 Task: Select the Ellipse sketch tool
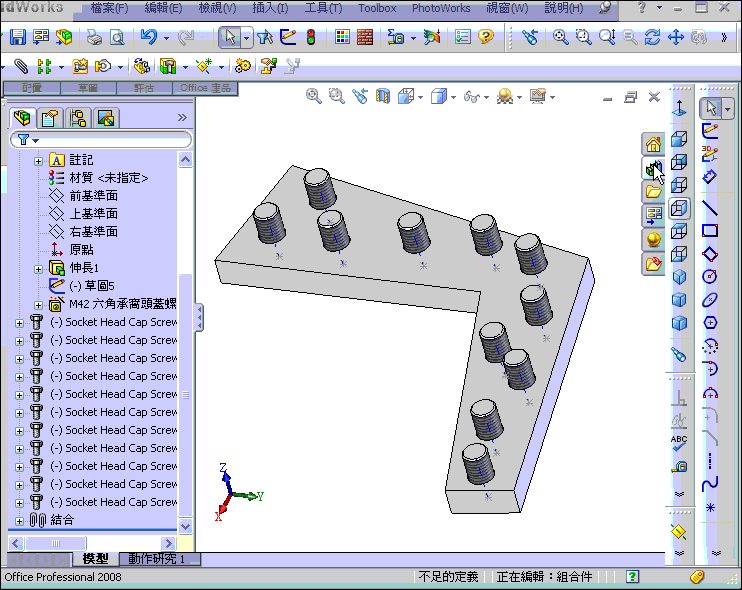710,299
